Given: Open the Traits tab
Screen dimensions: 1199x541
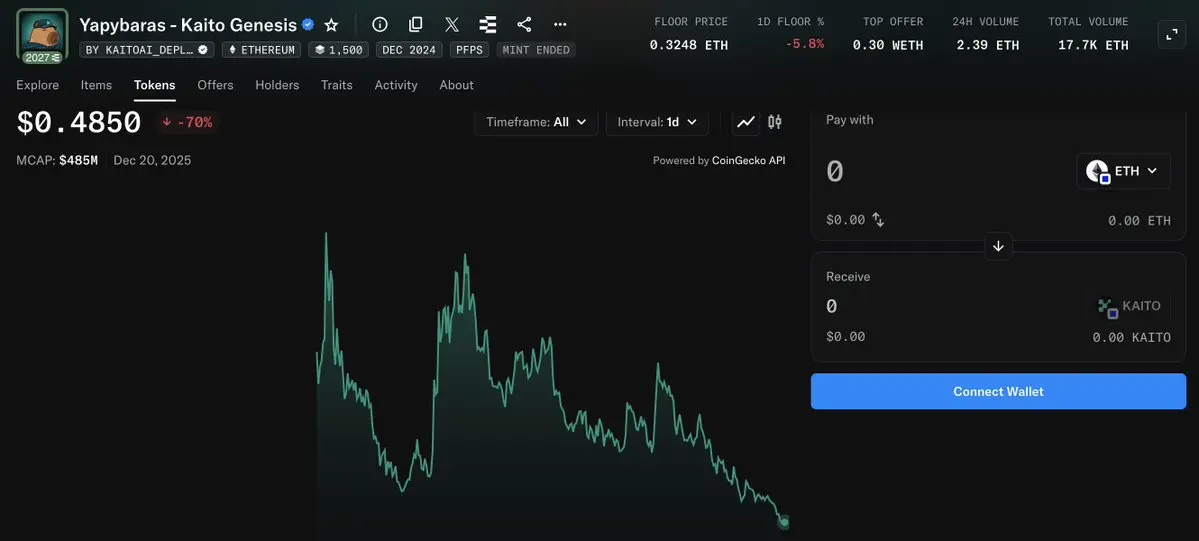Looking at the screenshot, I should point(336,85).
